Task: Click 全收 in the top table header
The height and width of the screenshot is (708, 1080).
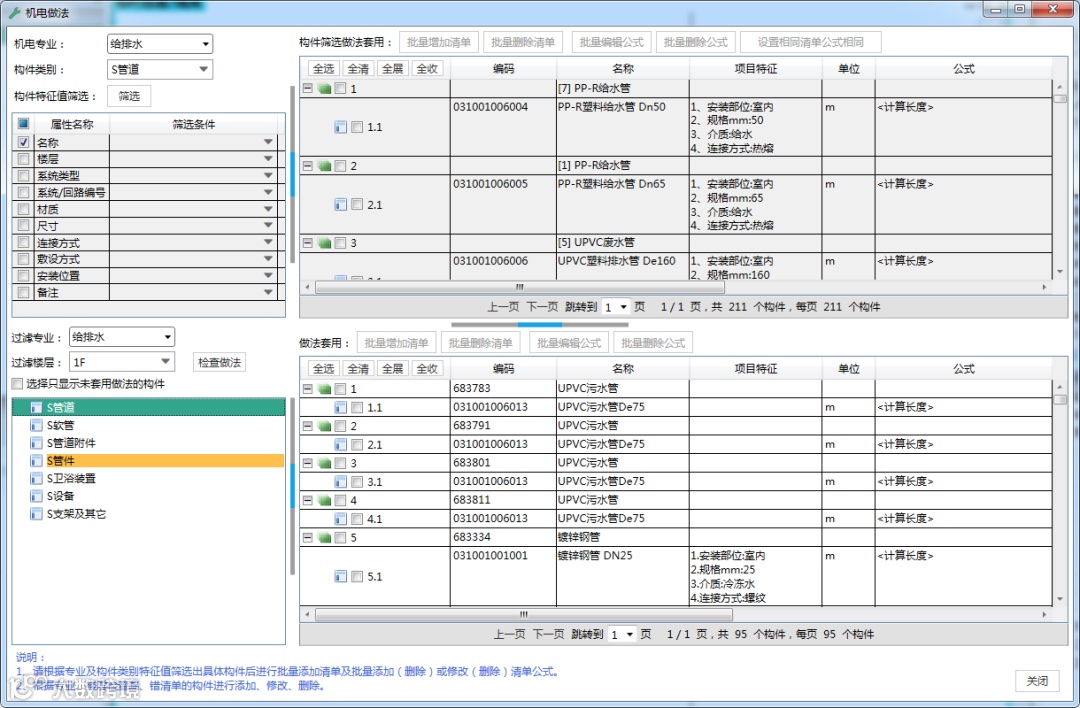Action: pyautogui.click(x=426, y=68)
